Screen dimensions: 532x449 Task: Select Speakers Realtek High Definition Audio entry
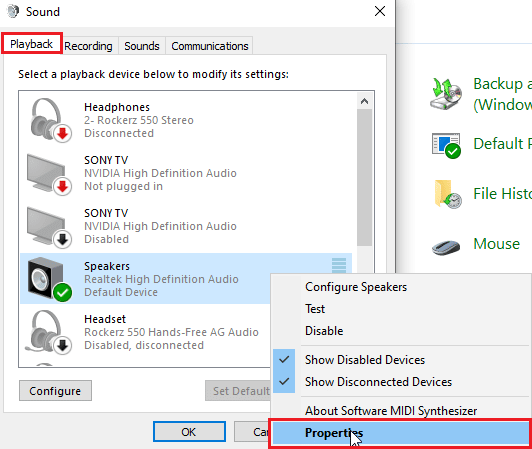186,279
